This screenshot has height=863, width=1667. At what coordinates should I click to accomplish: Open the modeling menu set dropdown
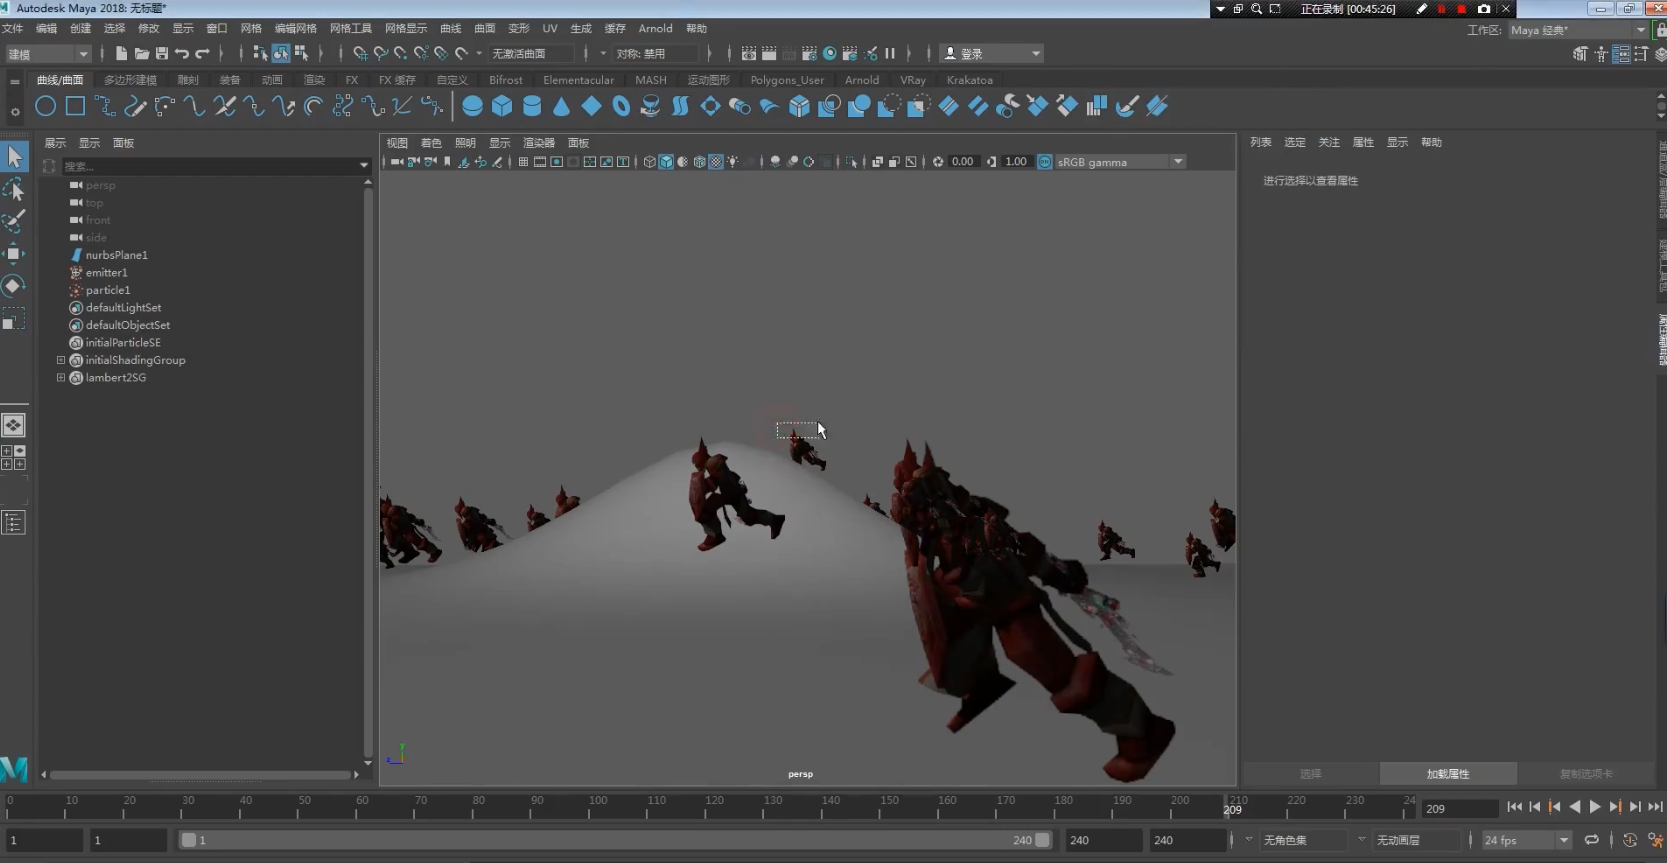tap(48, 54)
